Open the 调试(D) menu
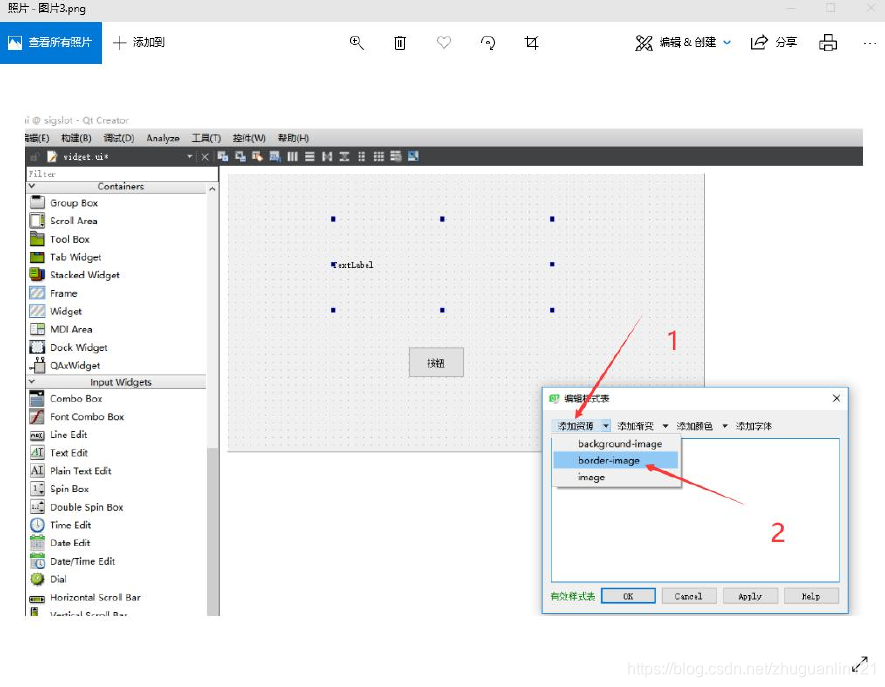 point(119,138)
